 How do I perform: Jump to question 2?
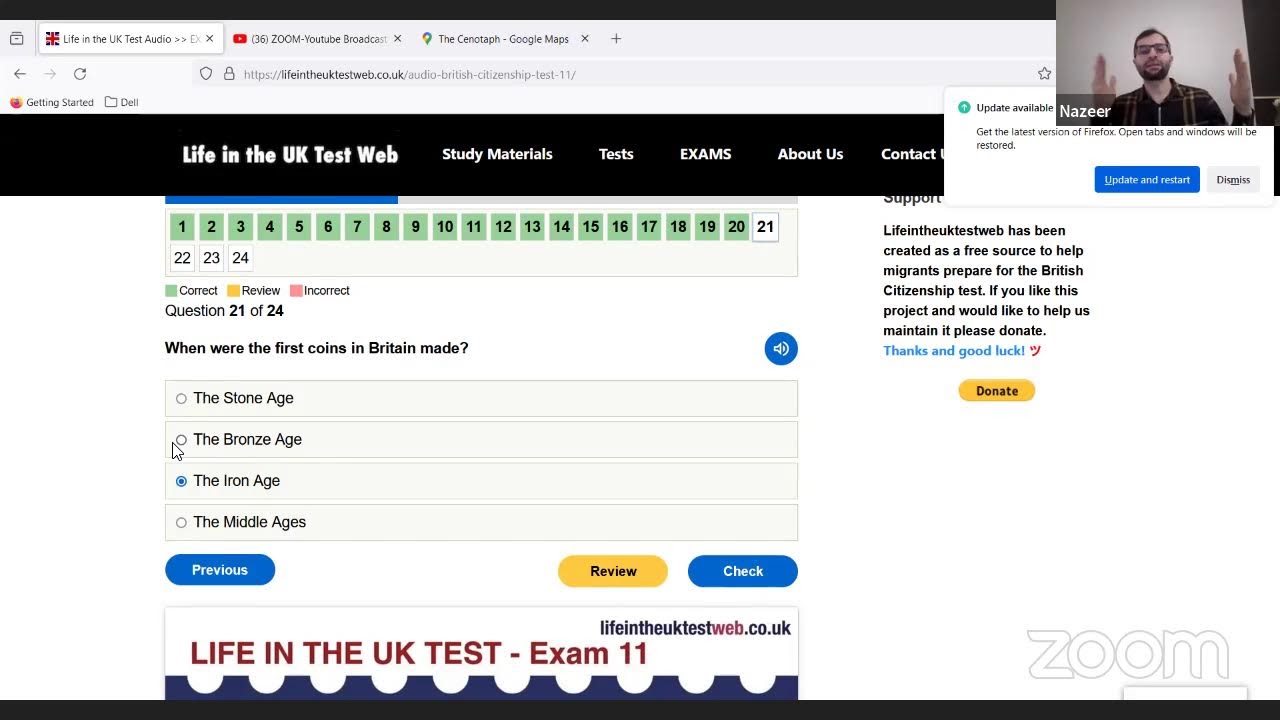[211, 227]
